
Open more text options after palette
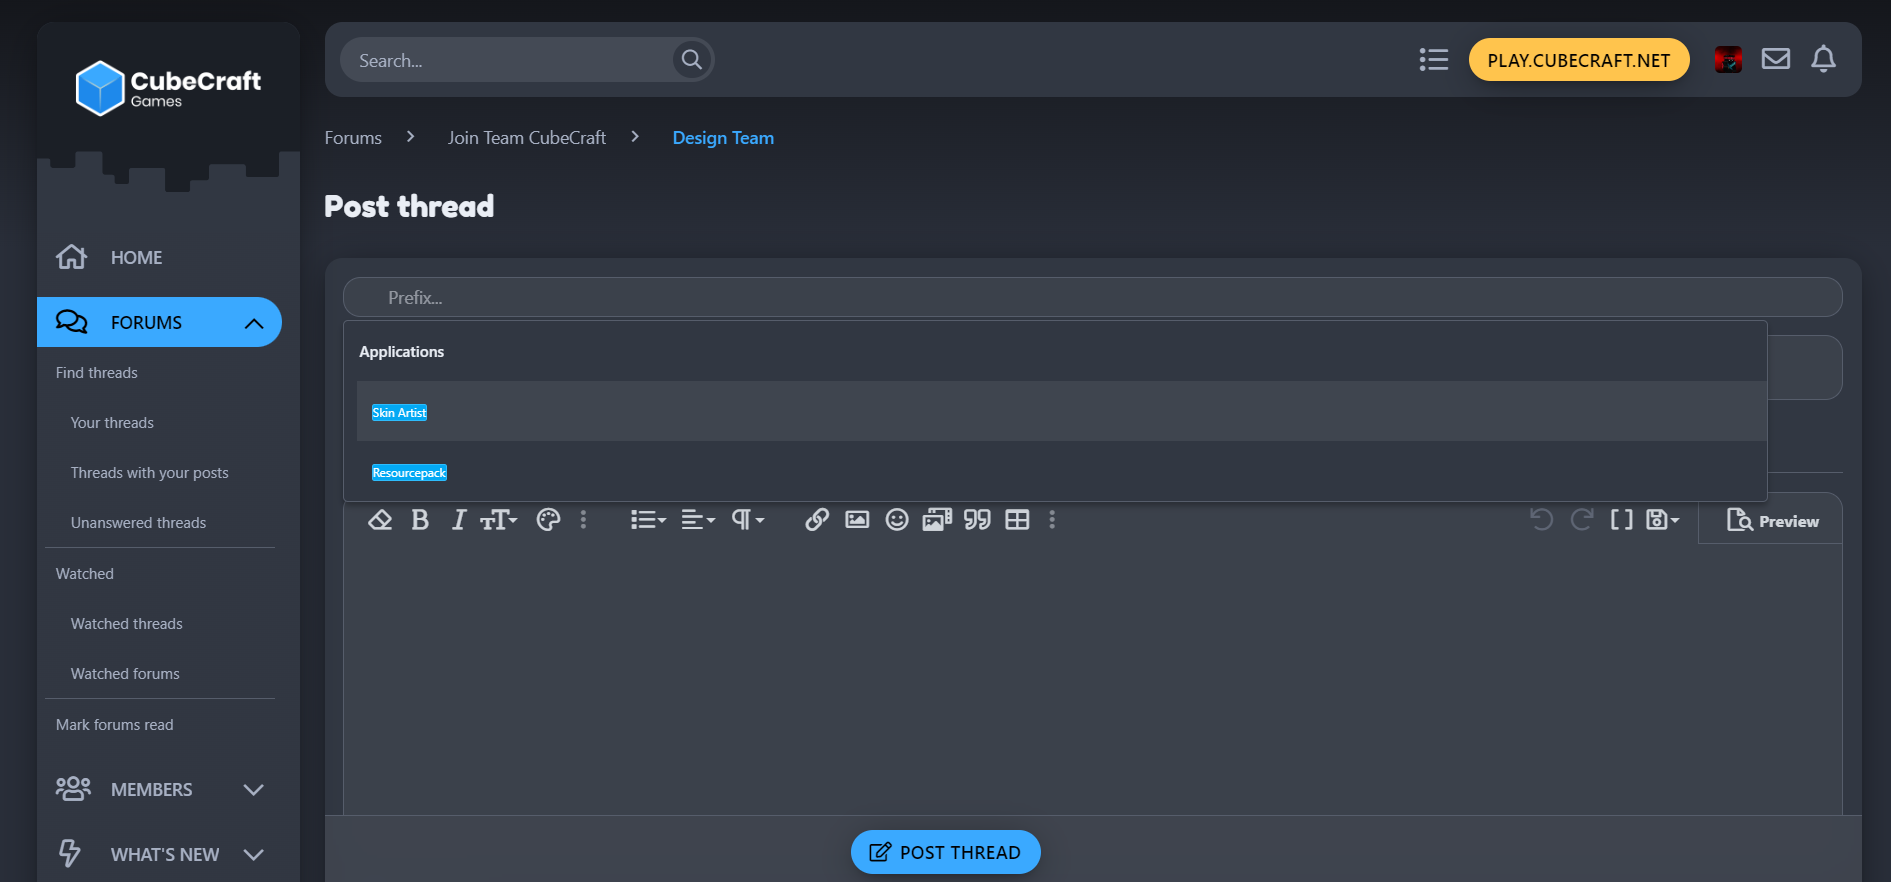tap(583, 519)
